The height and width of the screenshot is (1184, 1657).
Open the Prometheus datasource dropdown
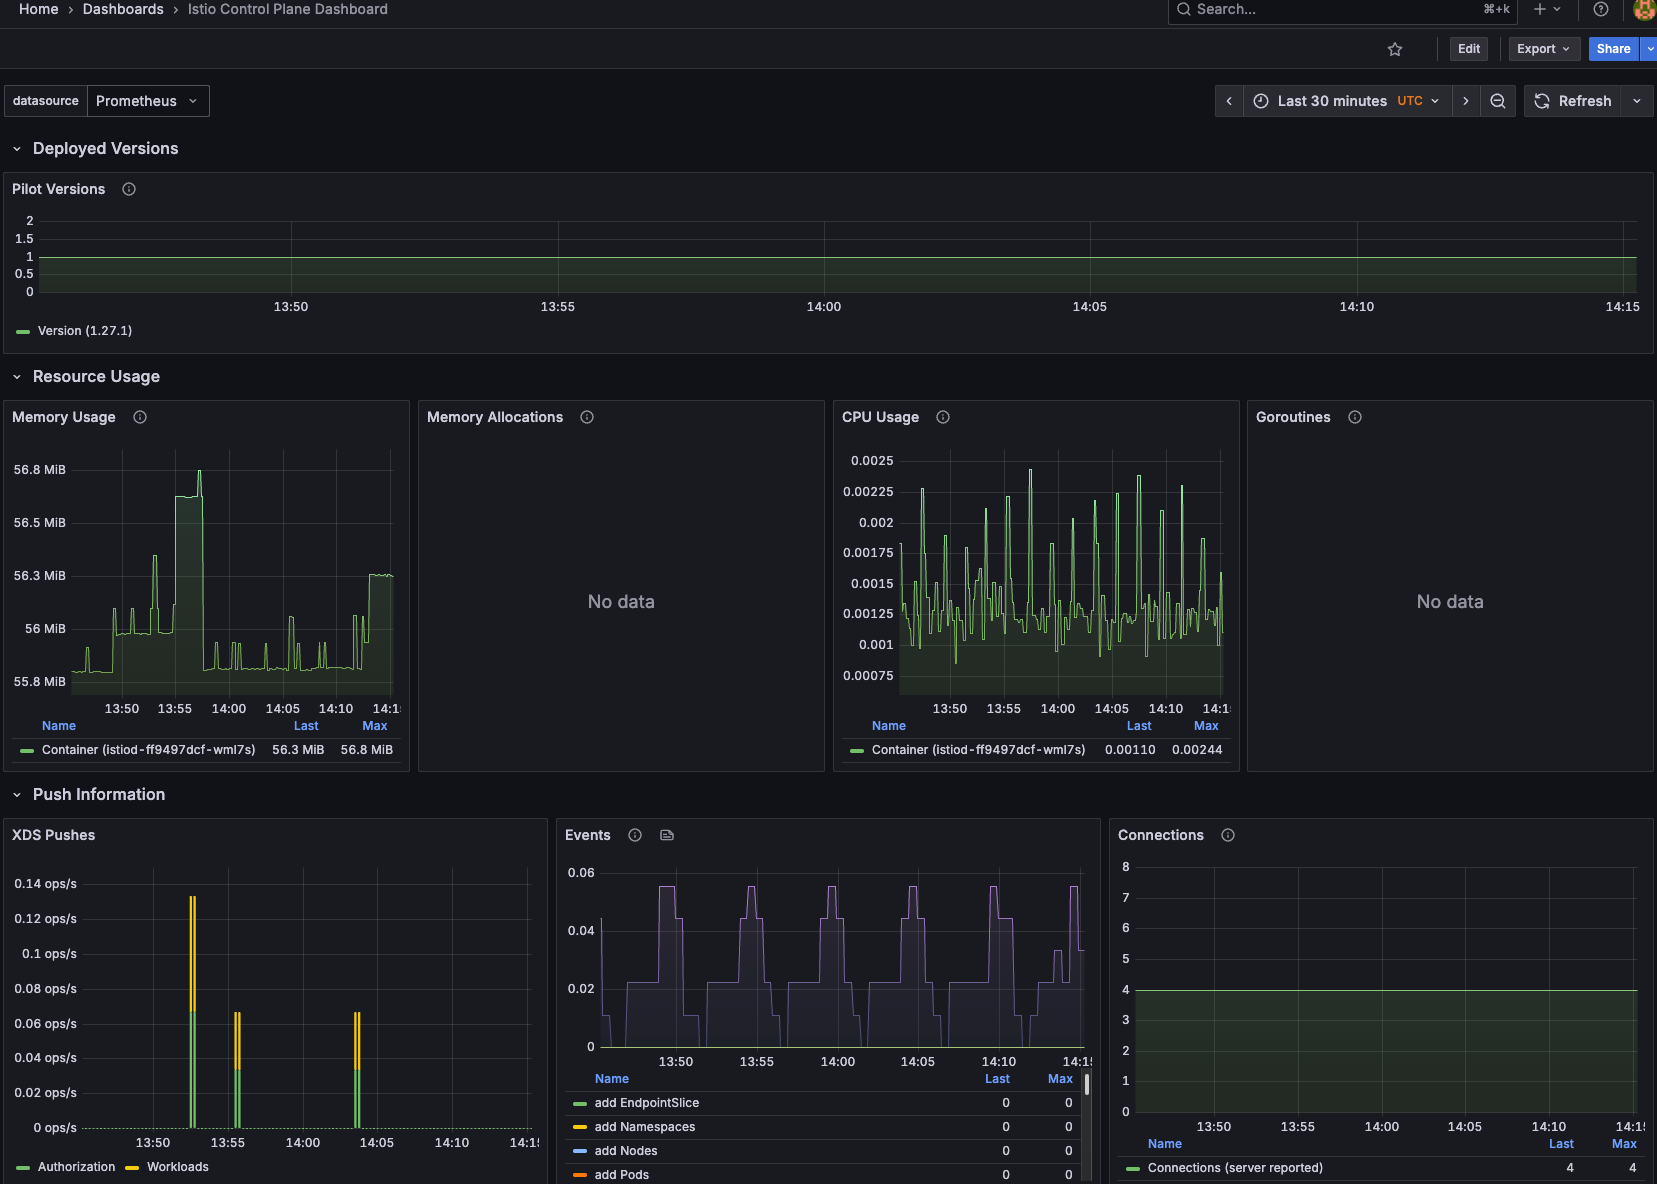[148, 100]
